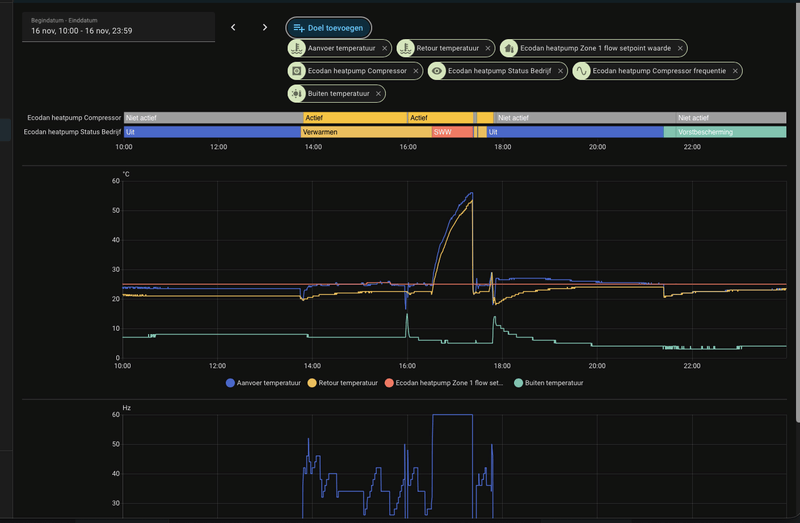800x523 pixels.
Task: Click the Compressor frequentie sine-wave icon
Action: pos(581,71)
